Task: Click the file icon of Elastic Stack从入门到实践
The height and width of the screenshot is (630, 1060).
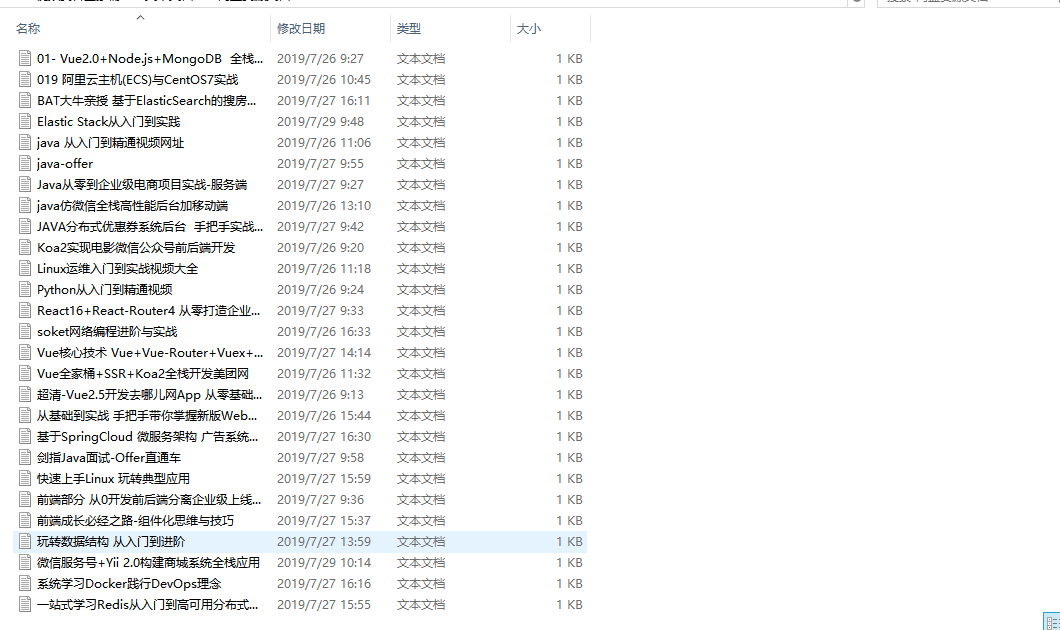Action: point(25,122)
